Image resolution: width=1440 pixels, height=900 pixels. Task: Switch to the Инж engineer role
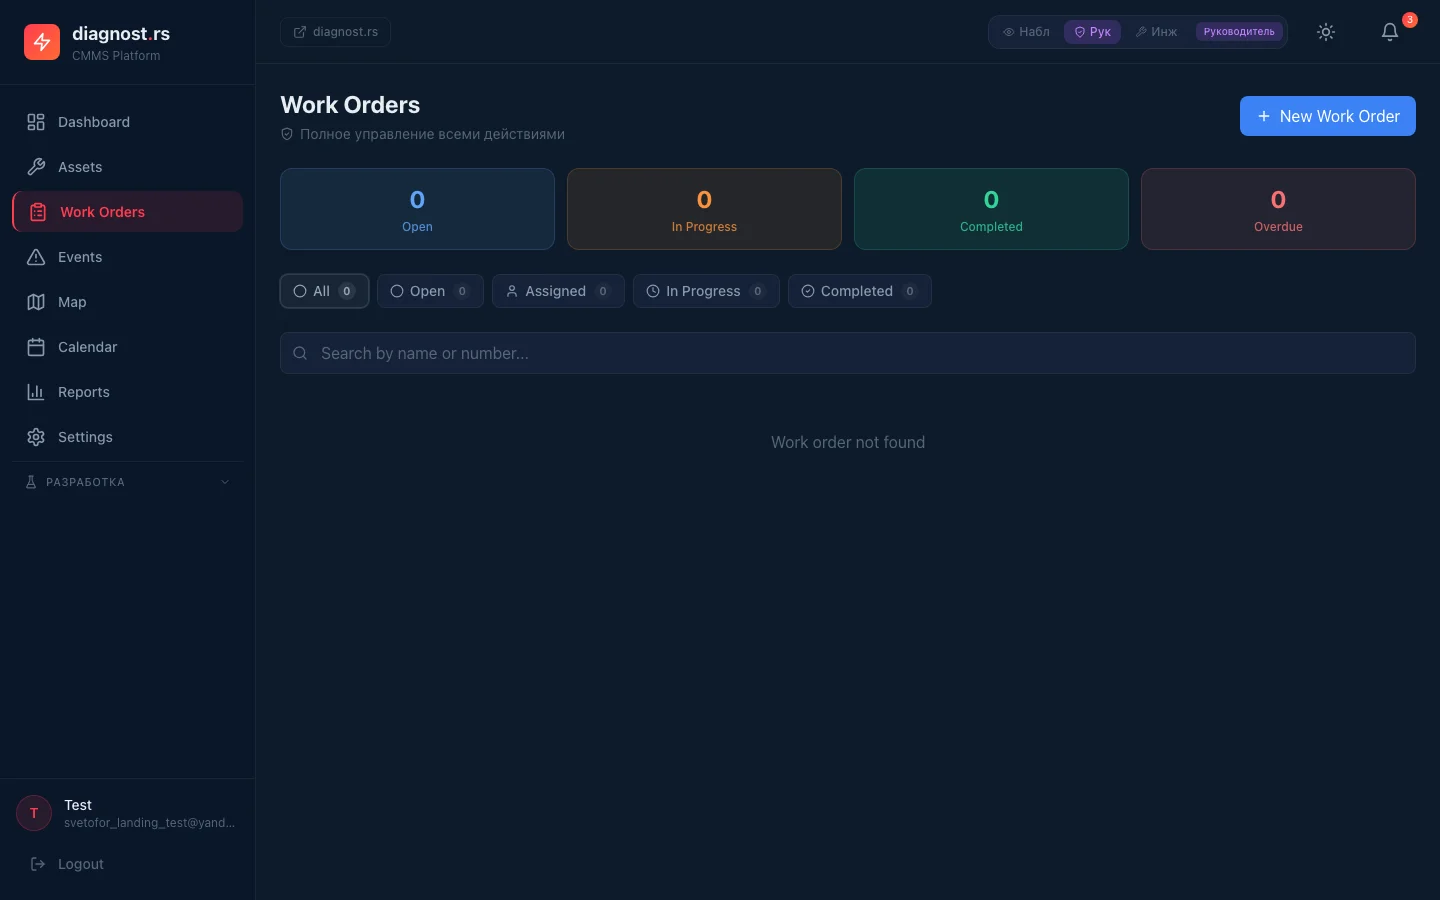pyautogui.click(x=1156, y=32)
